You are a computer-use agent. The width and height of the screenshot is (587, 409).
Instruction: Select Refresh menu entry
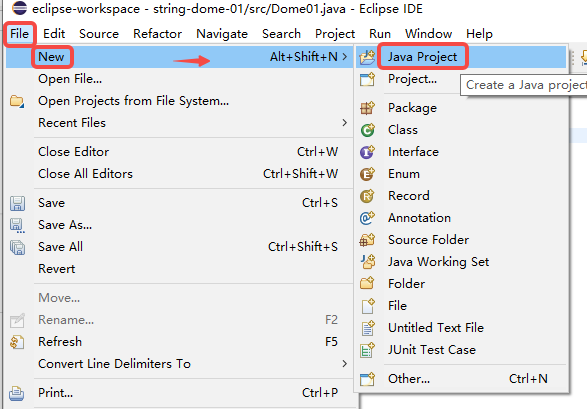180,342
